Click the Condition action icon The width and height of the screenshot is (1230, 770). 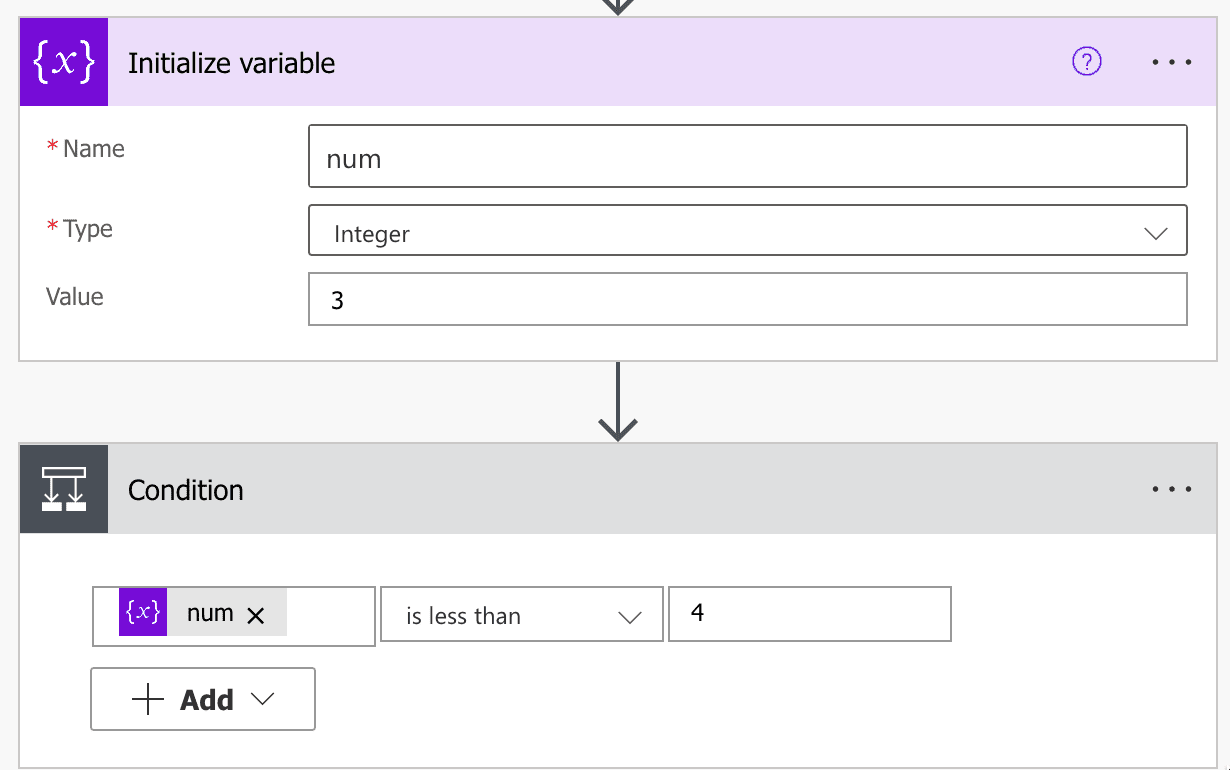point(63,489)
